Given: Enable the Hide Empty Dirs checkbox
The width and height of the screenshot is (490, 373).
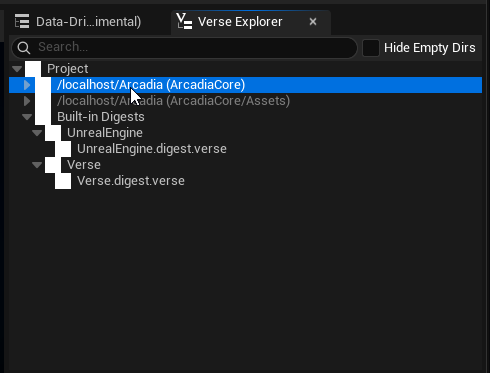Looking at the screenshot, I should (x=371, y=48).
